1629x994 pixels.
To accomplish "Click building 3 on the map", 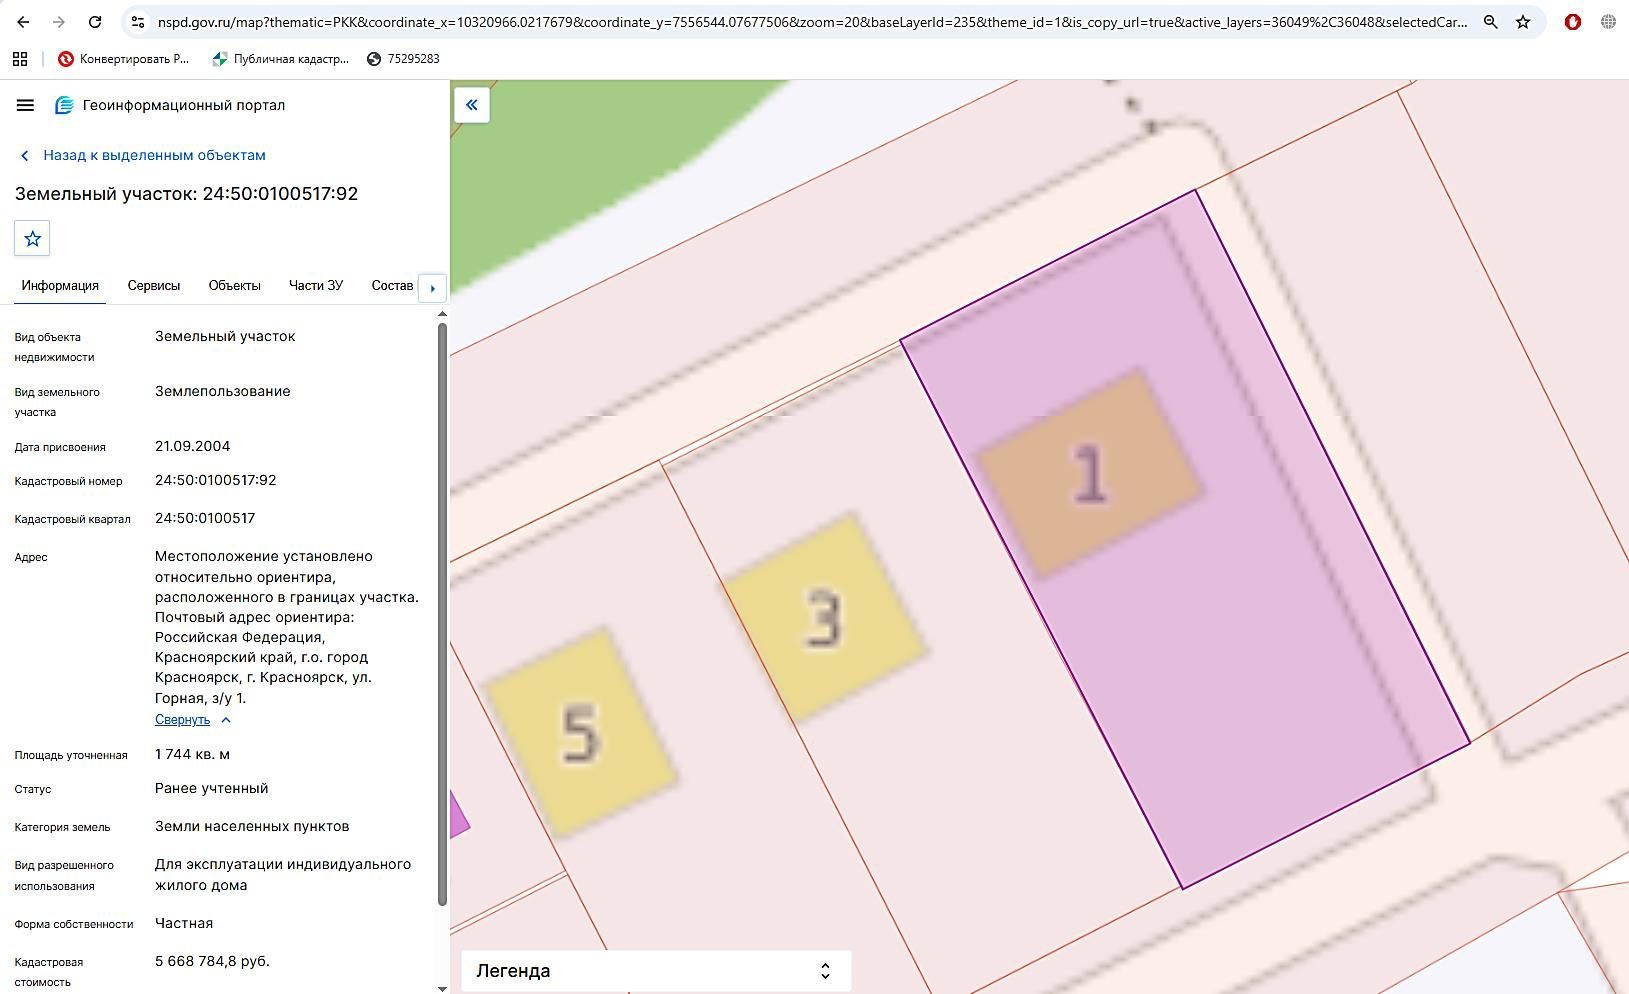I will tap(824, 618).
